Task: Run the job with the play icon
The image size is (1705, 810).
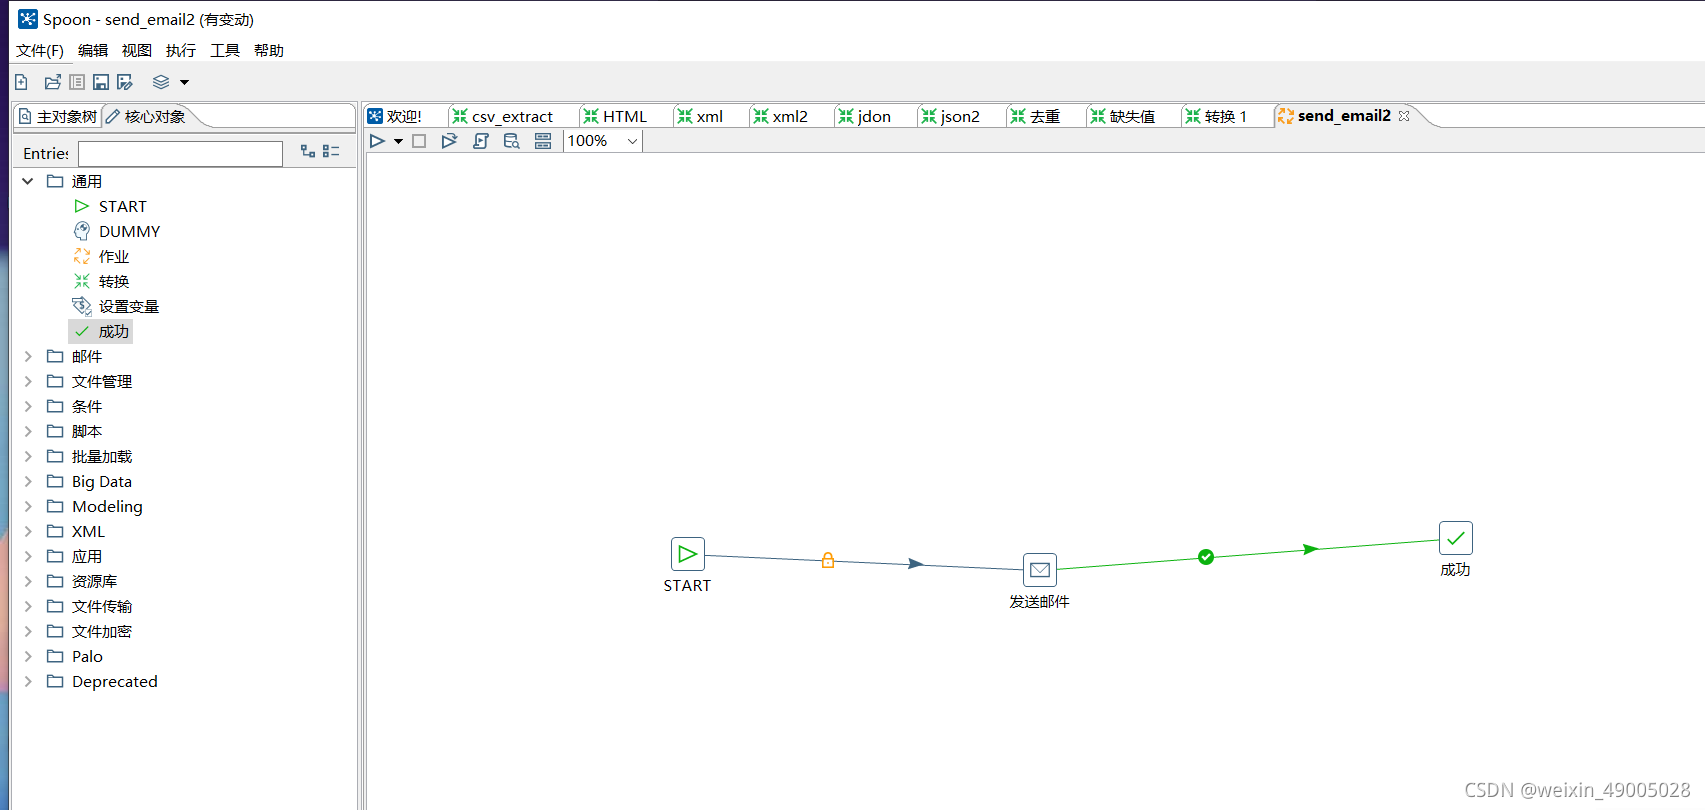Action: [377, 141]
